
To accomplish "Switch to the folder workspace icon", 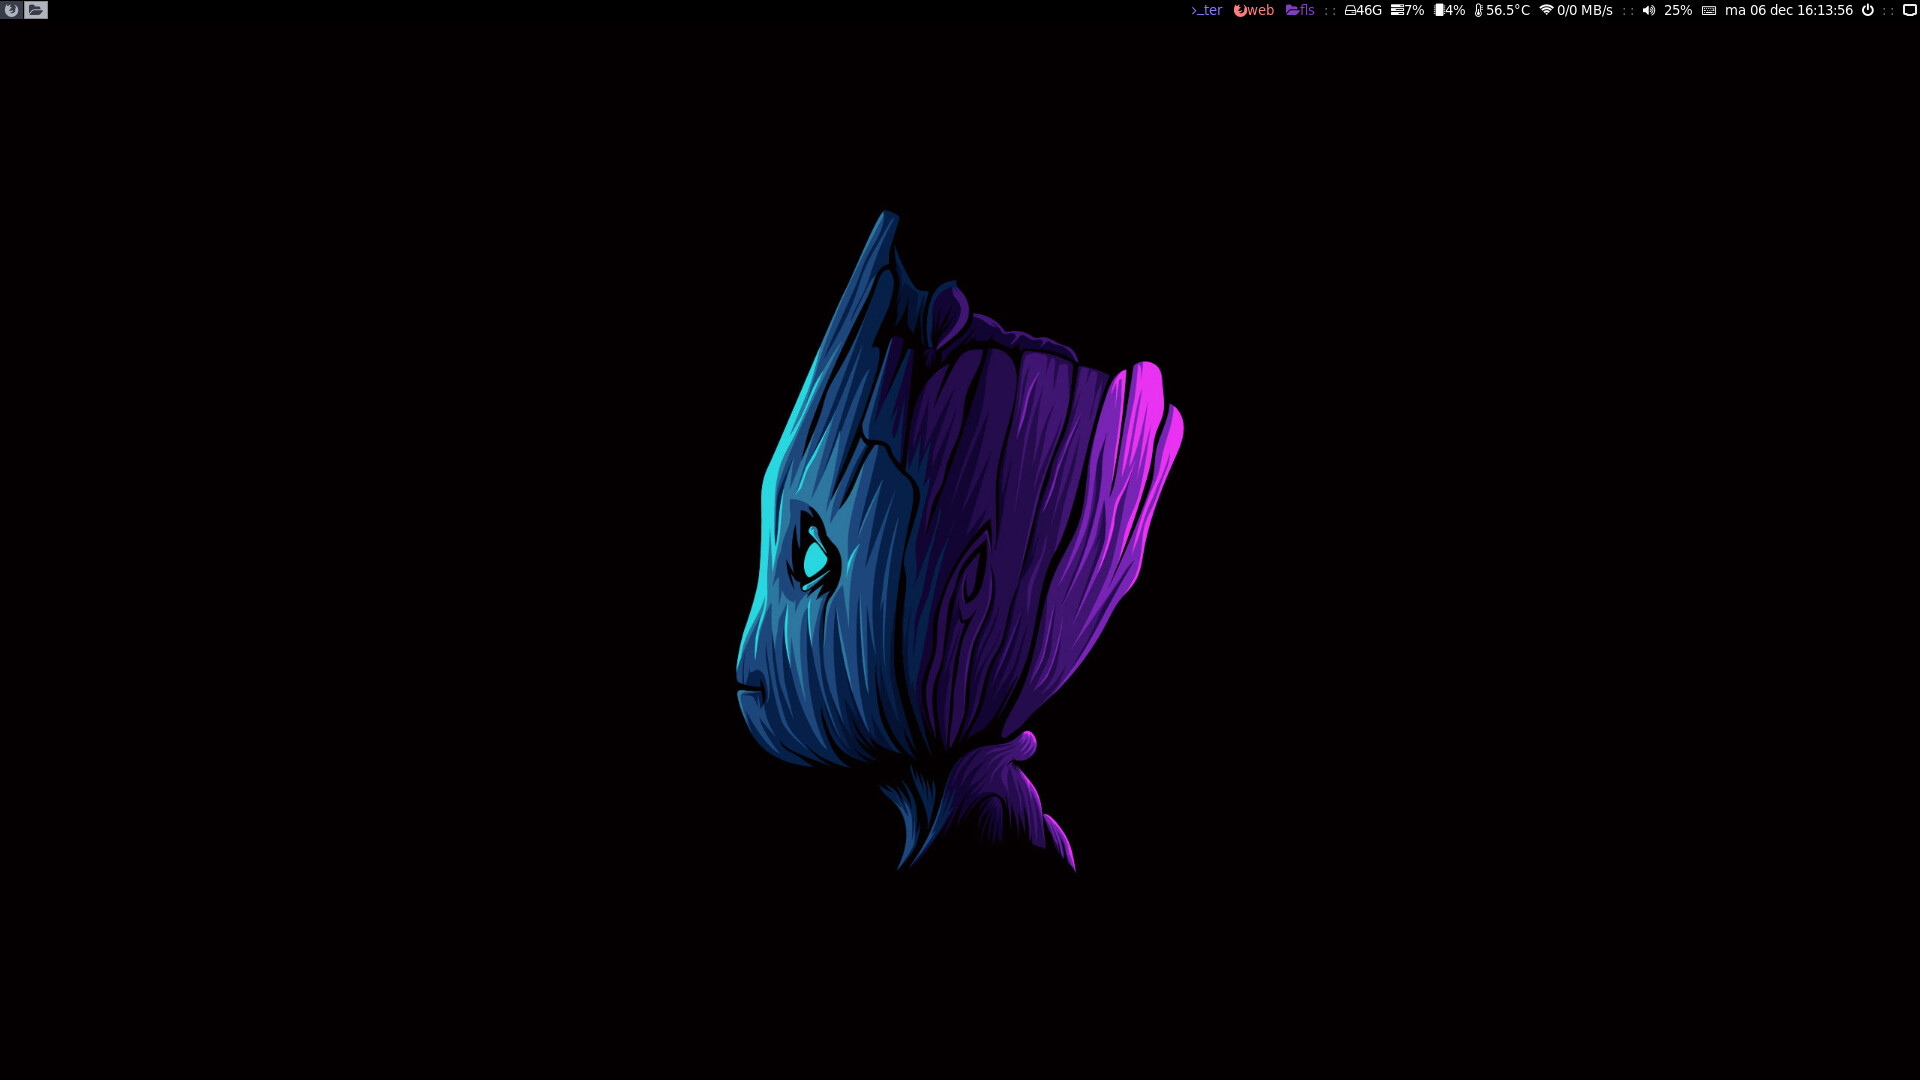I will [x=36, y=10].
